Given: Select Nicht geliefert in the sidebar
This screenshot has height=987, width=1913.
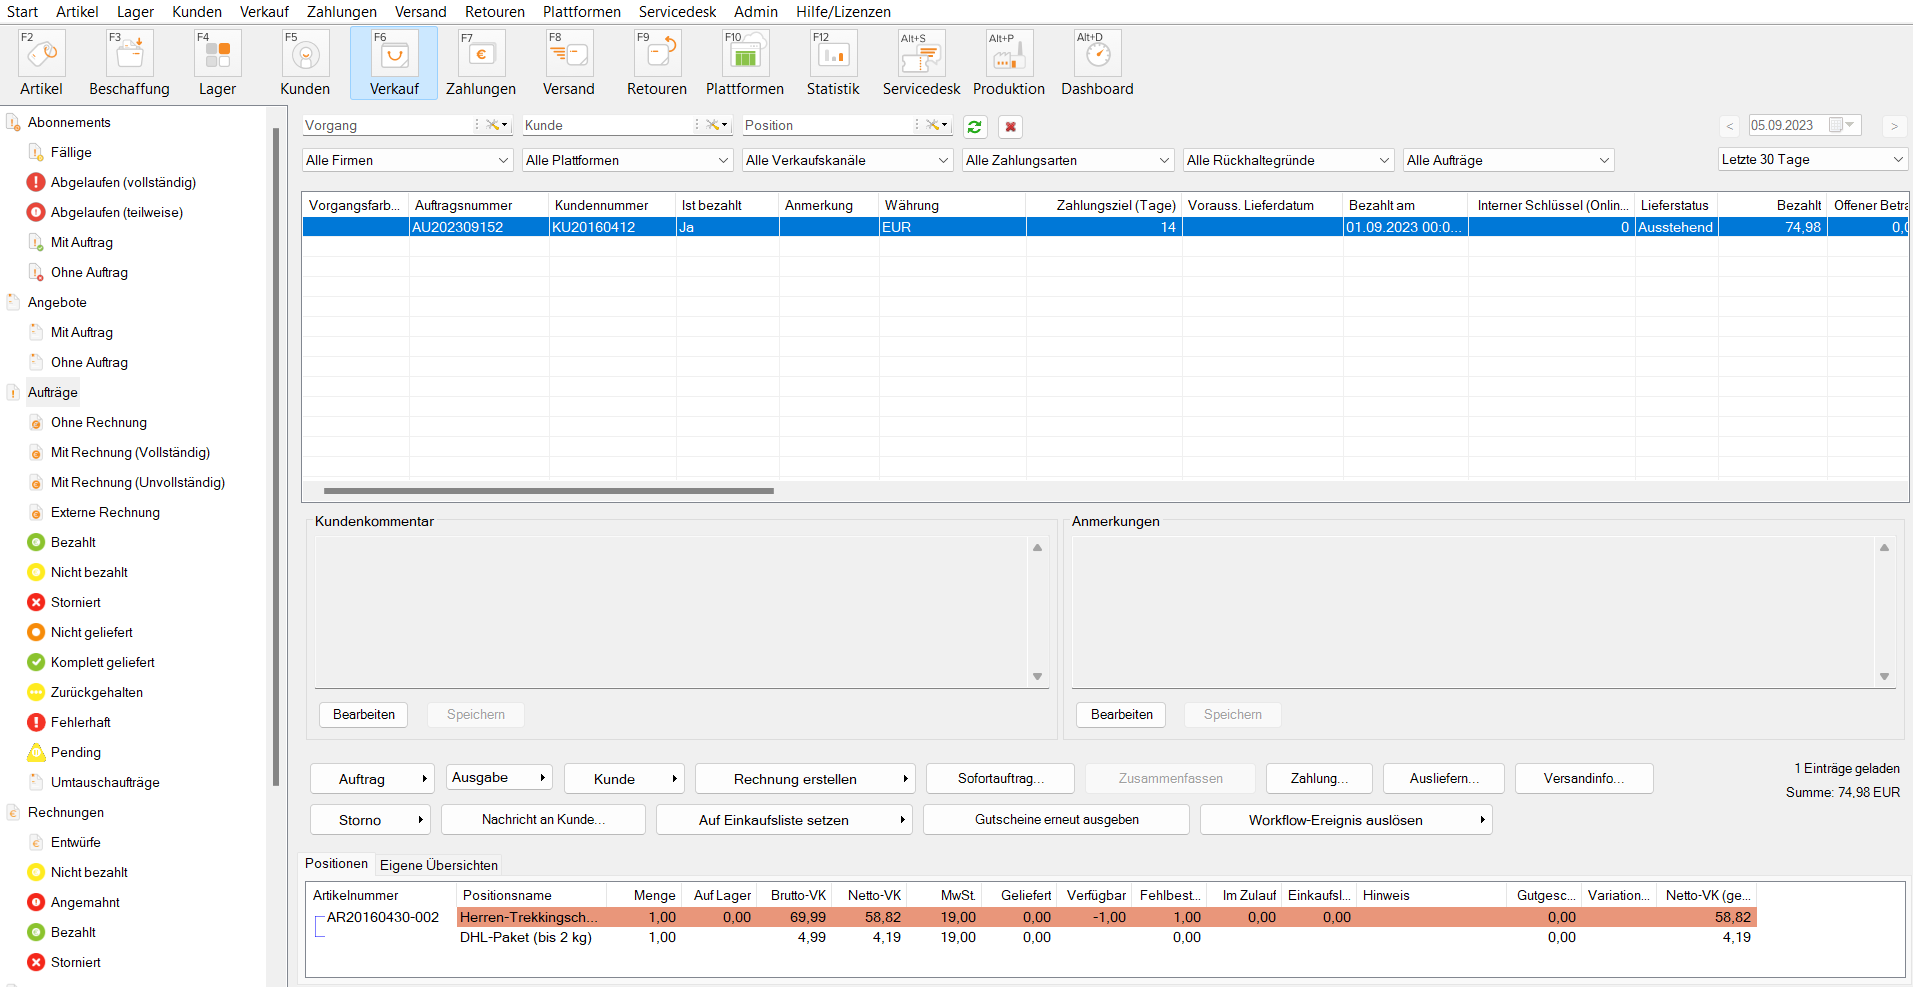Looking at the screenshot, I should point(91,632).
